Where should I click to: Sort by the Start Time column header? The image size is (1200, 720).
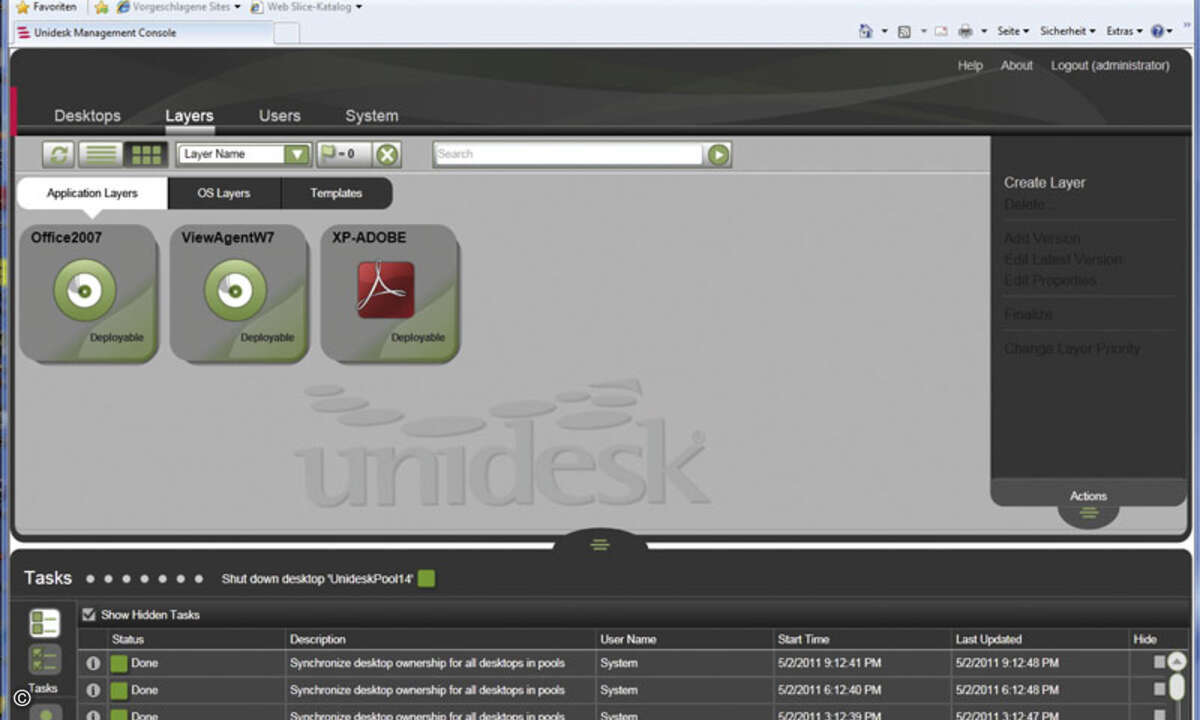[x=804, y=639]
